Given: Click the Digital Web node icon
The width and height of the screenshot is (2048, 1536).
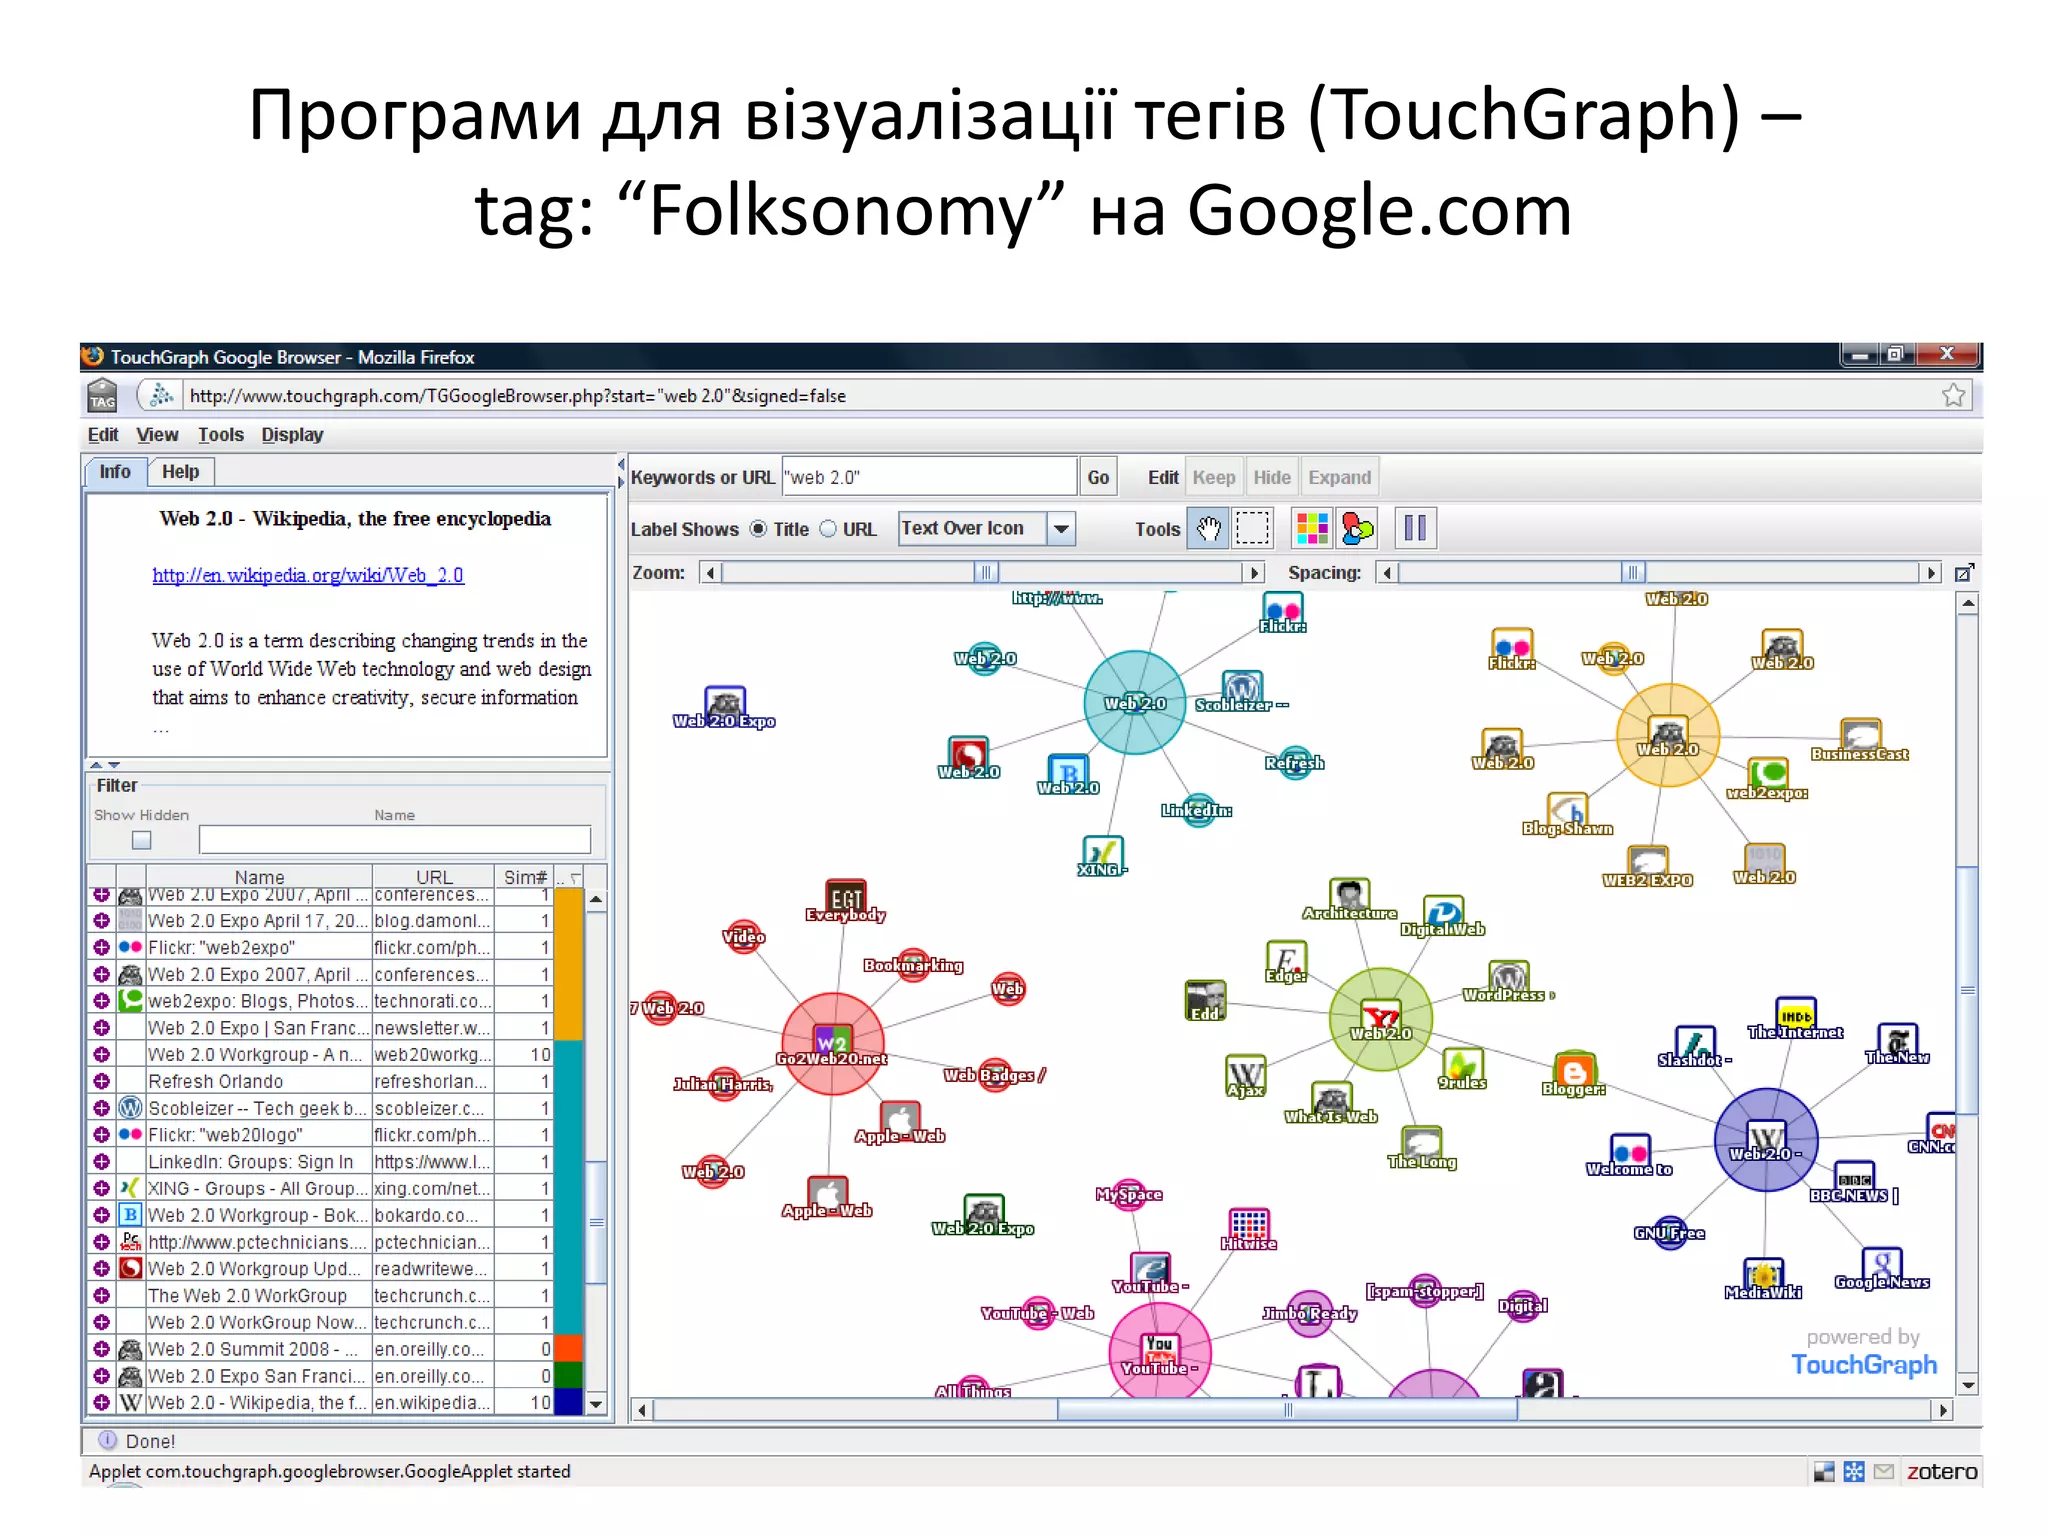Looking at the screenshot, I should pyautogui.click(x=1444, y=912).
